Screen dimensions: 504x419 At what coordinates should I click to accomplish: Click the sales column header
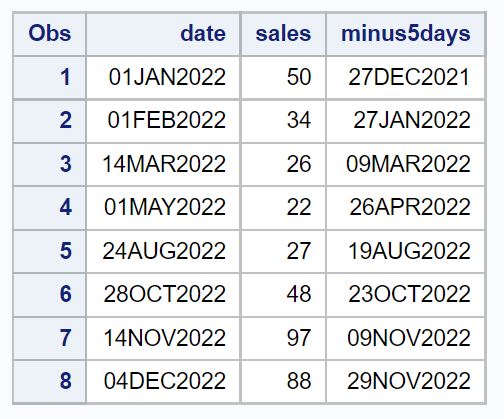[283, 34]
